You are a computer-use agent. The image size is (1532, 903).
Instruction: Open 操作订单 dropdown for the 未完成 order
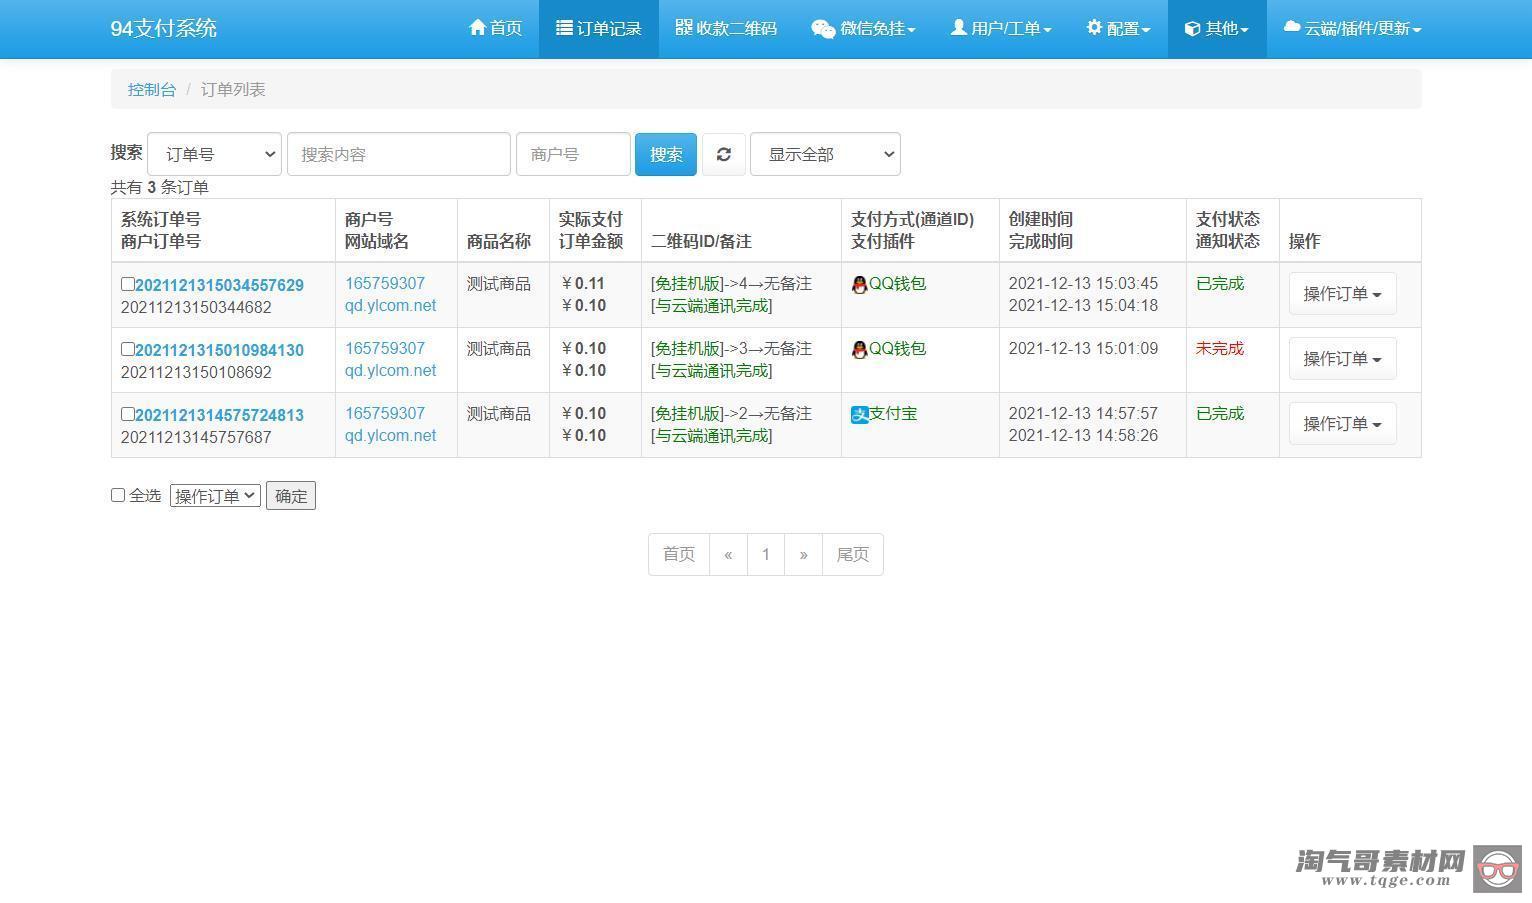point(1342,359)
